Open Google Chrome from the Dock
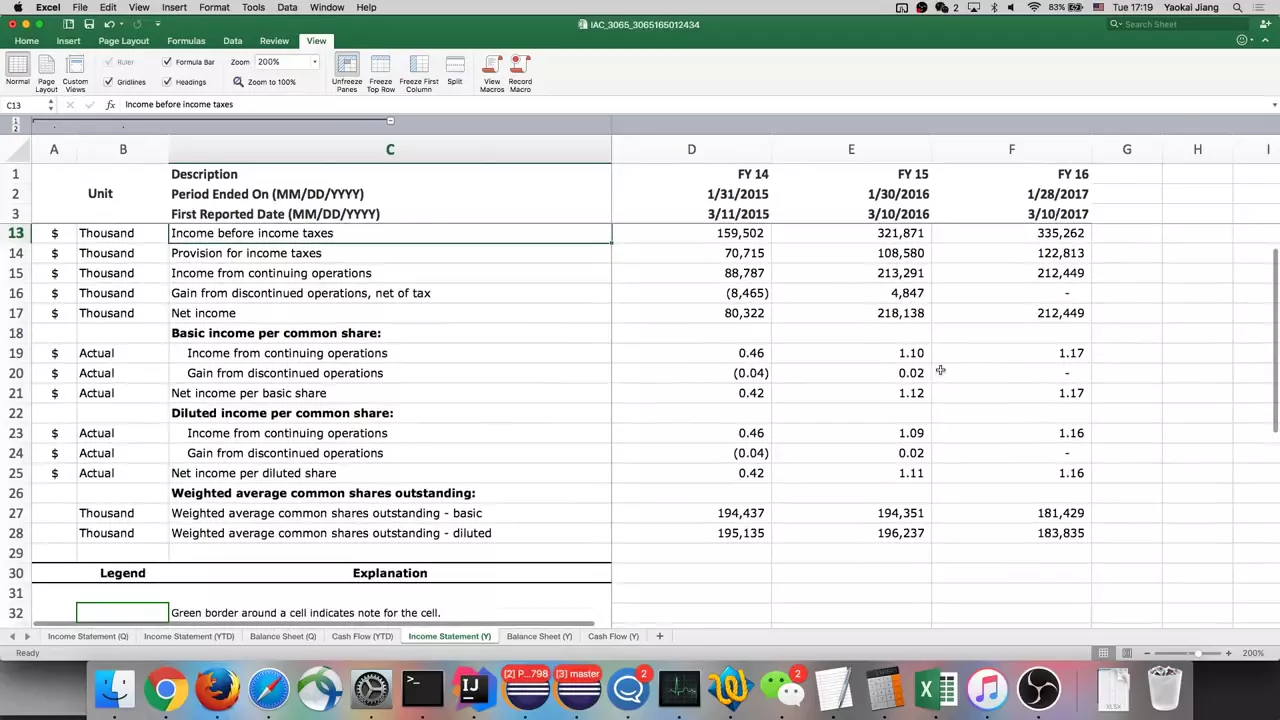The image size is (1280, 720). click(x=166, y=689)
